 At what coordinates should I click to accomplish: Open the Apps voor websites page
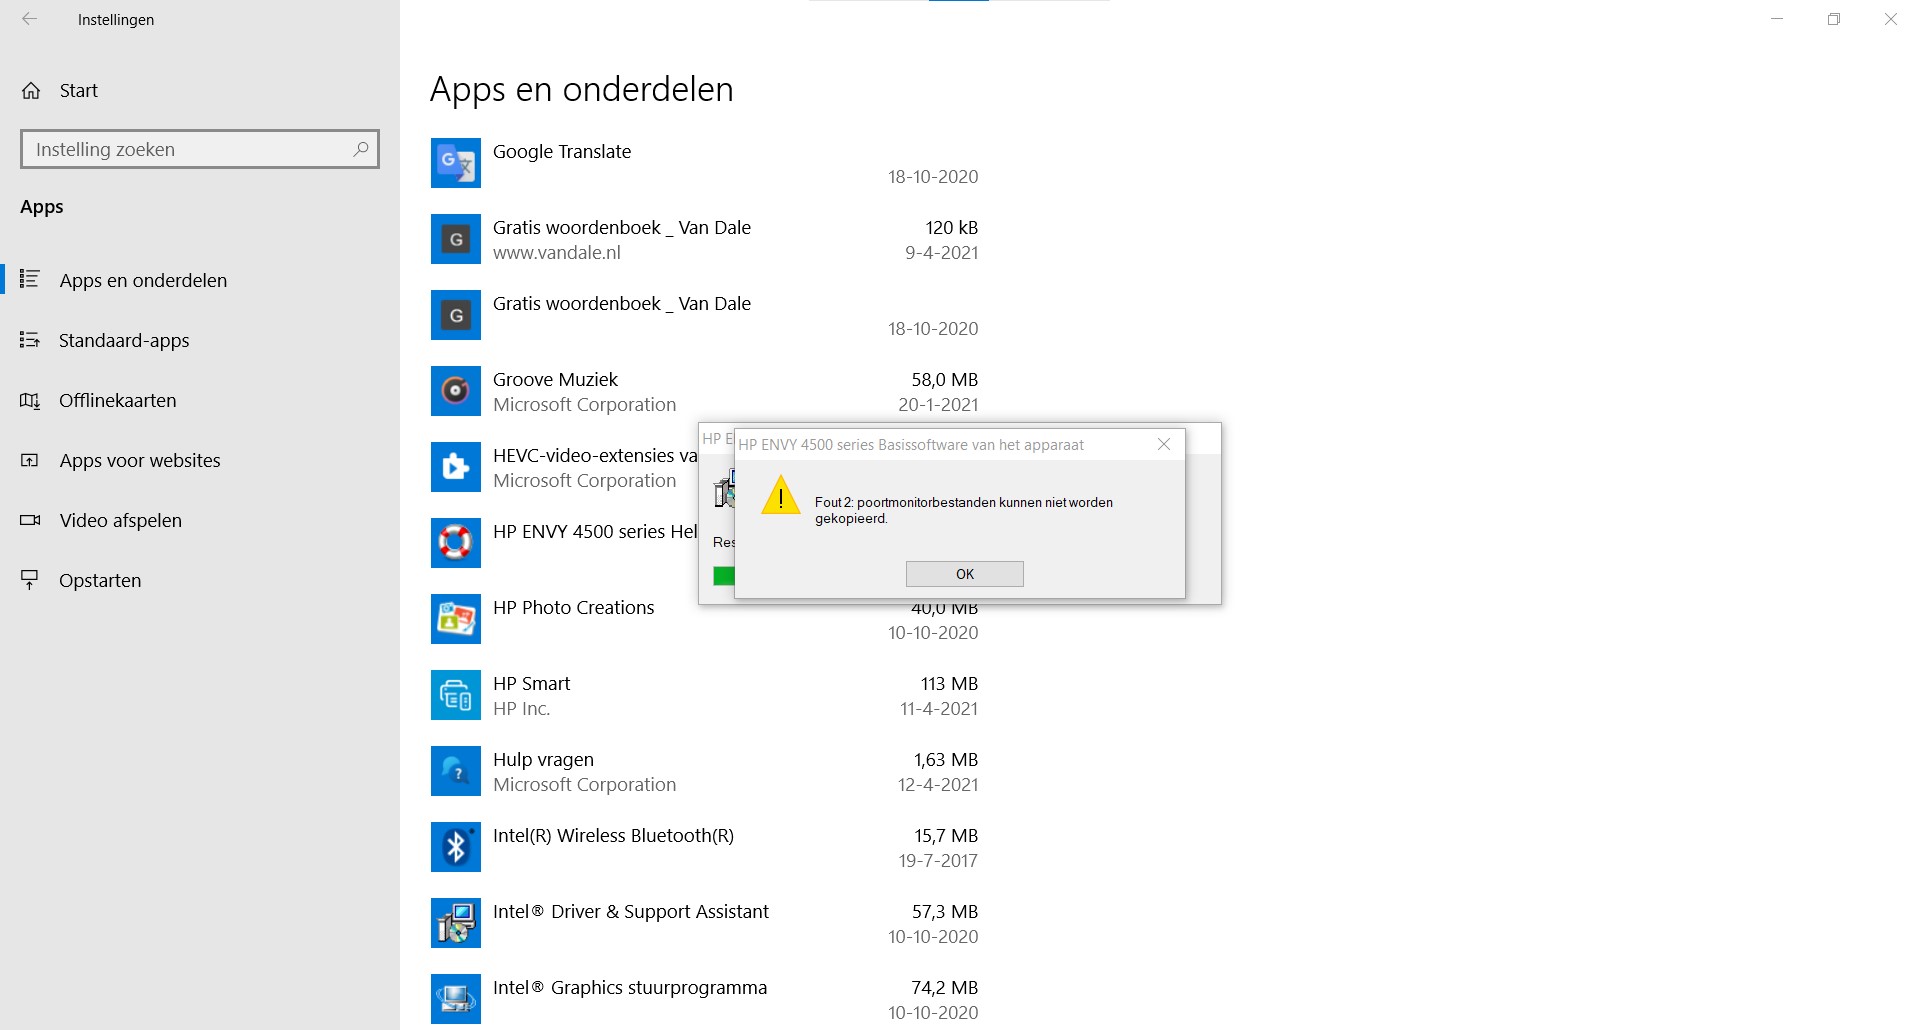coord(200,460)
